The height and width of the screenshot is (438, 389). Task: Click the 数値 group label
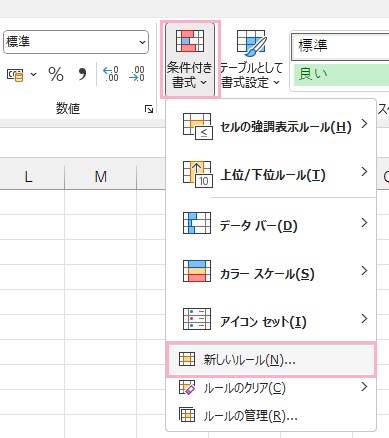point(68,109)
